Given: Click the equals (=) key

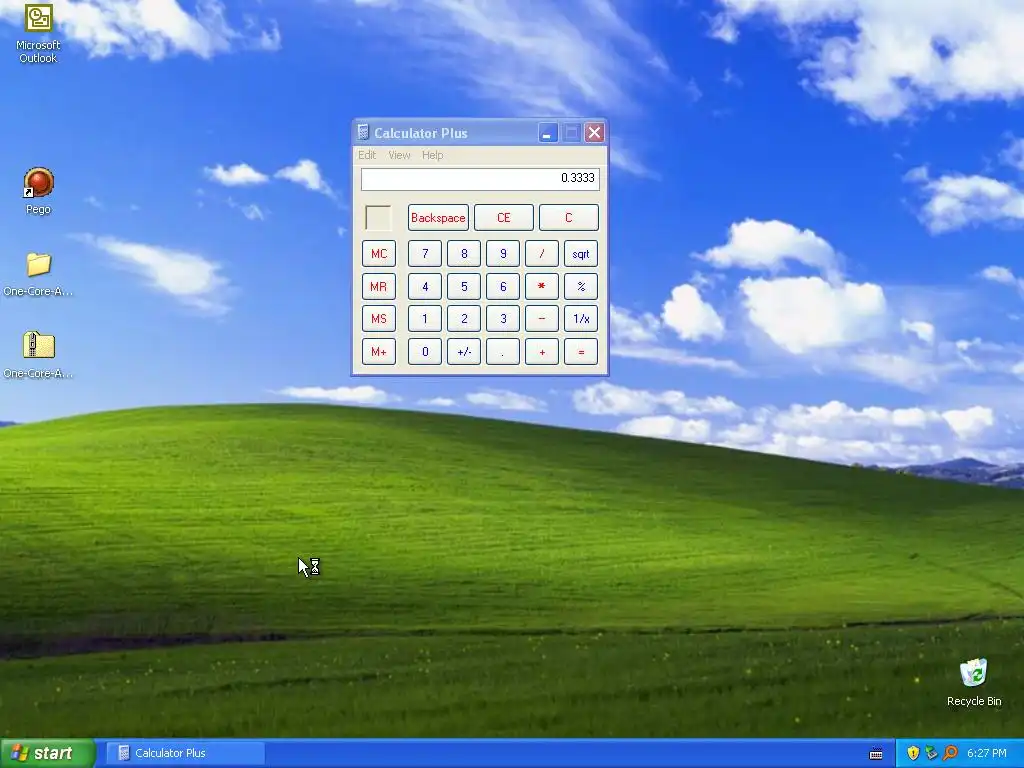Looking at the screenshot, I should coord(581,351).
